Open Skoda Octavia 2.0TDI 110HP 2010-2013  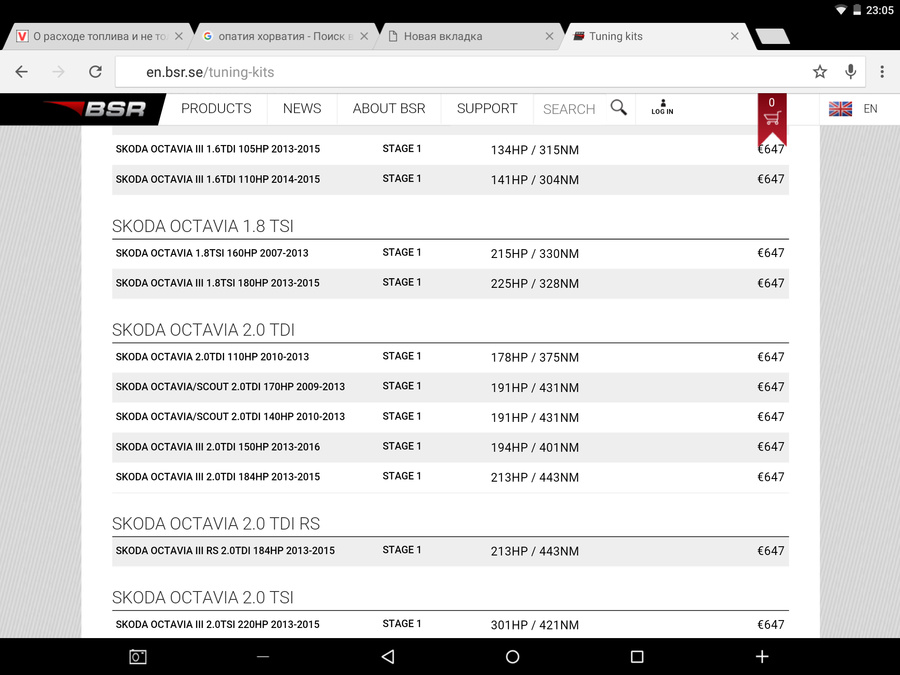click(x=212, y=357)
